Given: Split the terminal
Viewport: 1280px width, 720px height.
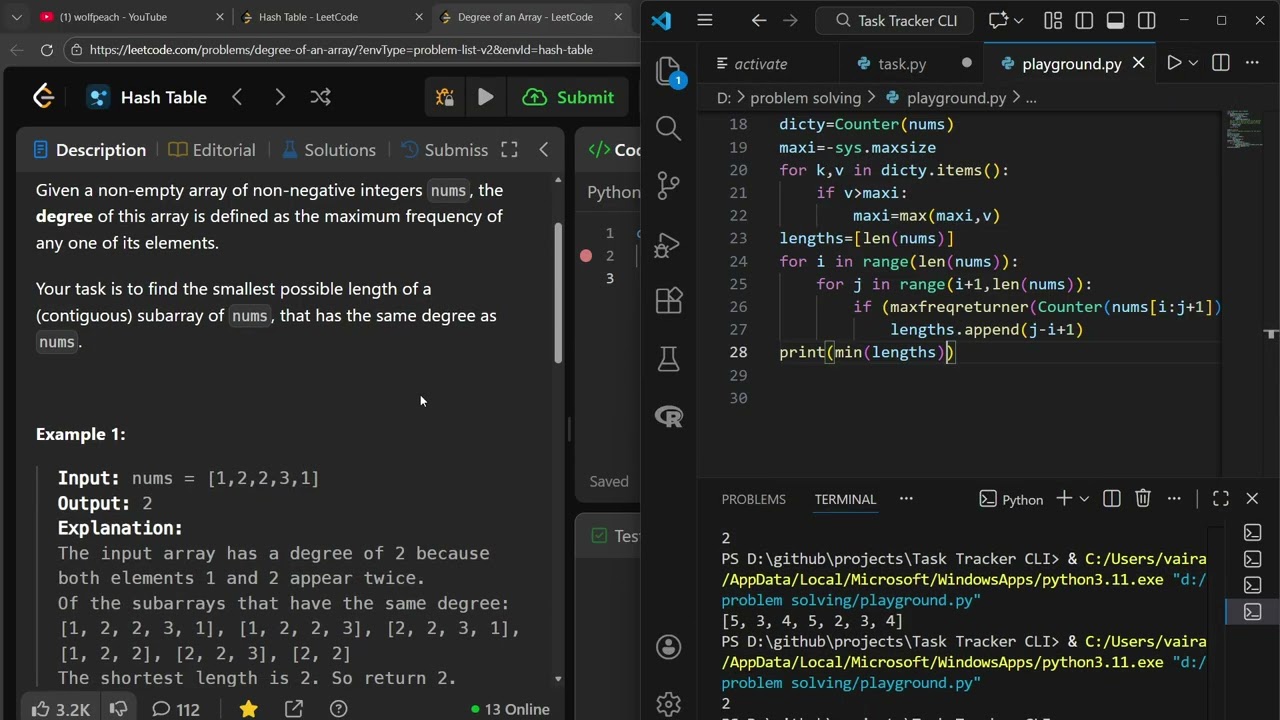Looking at the screenshot, I should [1111, 498].
